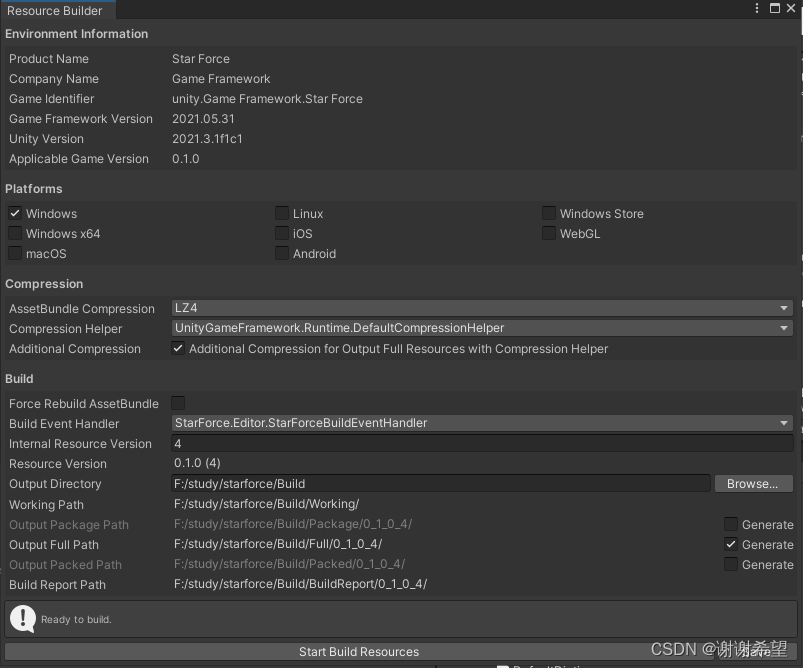Uncheck Additional Compression for output resources
Viewport: 803px width, 668px height.
(x=178, y=348)
